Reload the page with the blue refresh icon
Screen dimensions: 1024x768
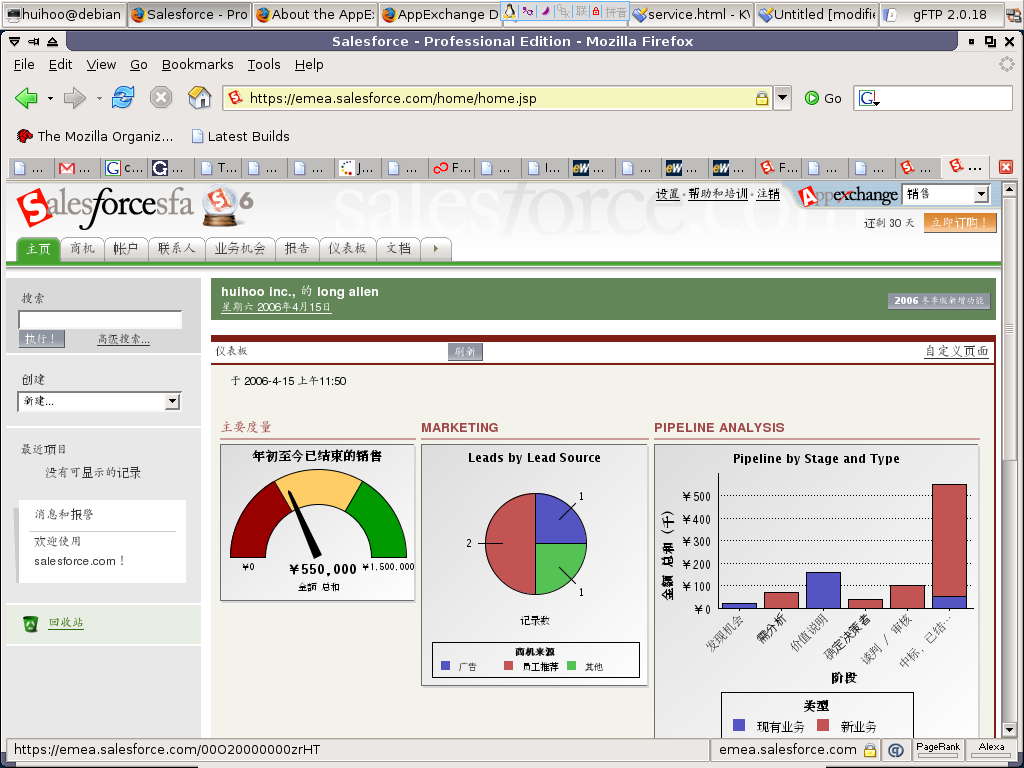(123, 98)
